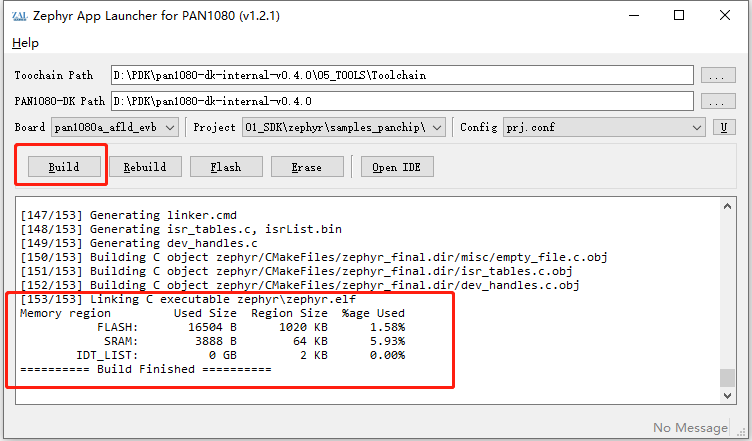Viewport: 752px width, 441px height.
Task: Close the Zephyr App Launcher window
Action: [x=725, y=15]
